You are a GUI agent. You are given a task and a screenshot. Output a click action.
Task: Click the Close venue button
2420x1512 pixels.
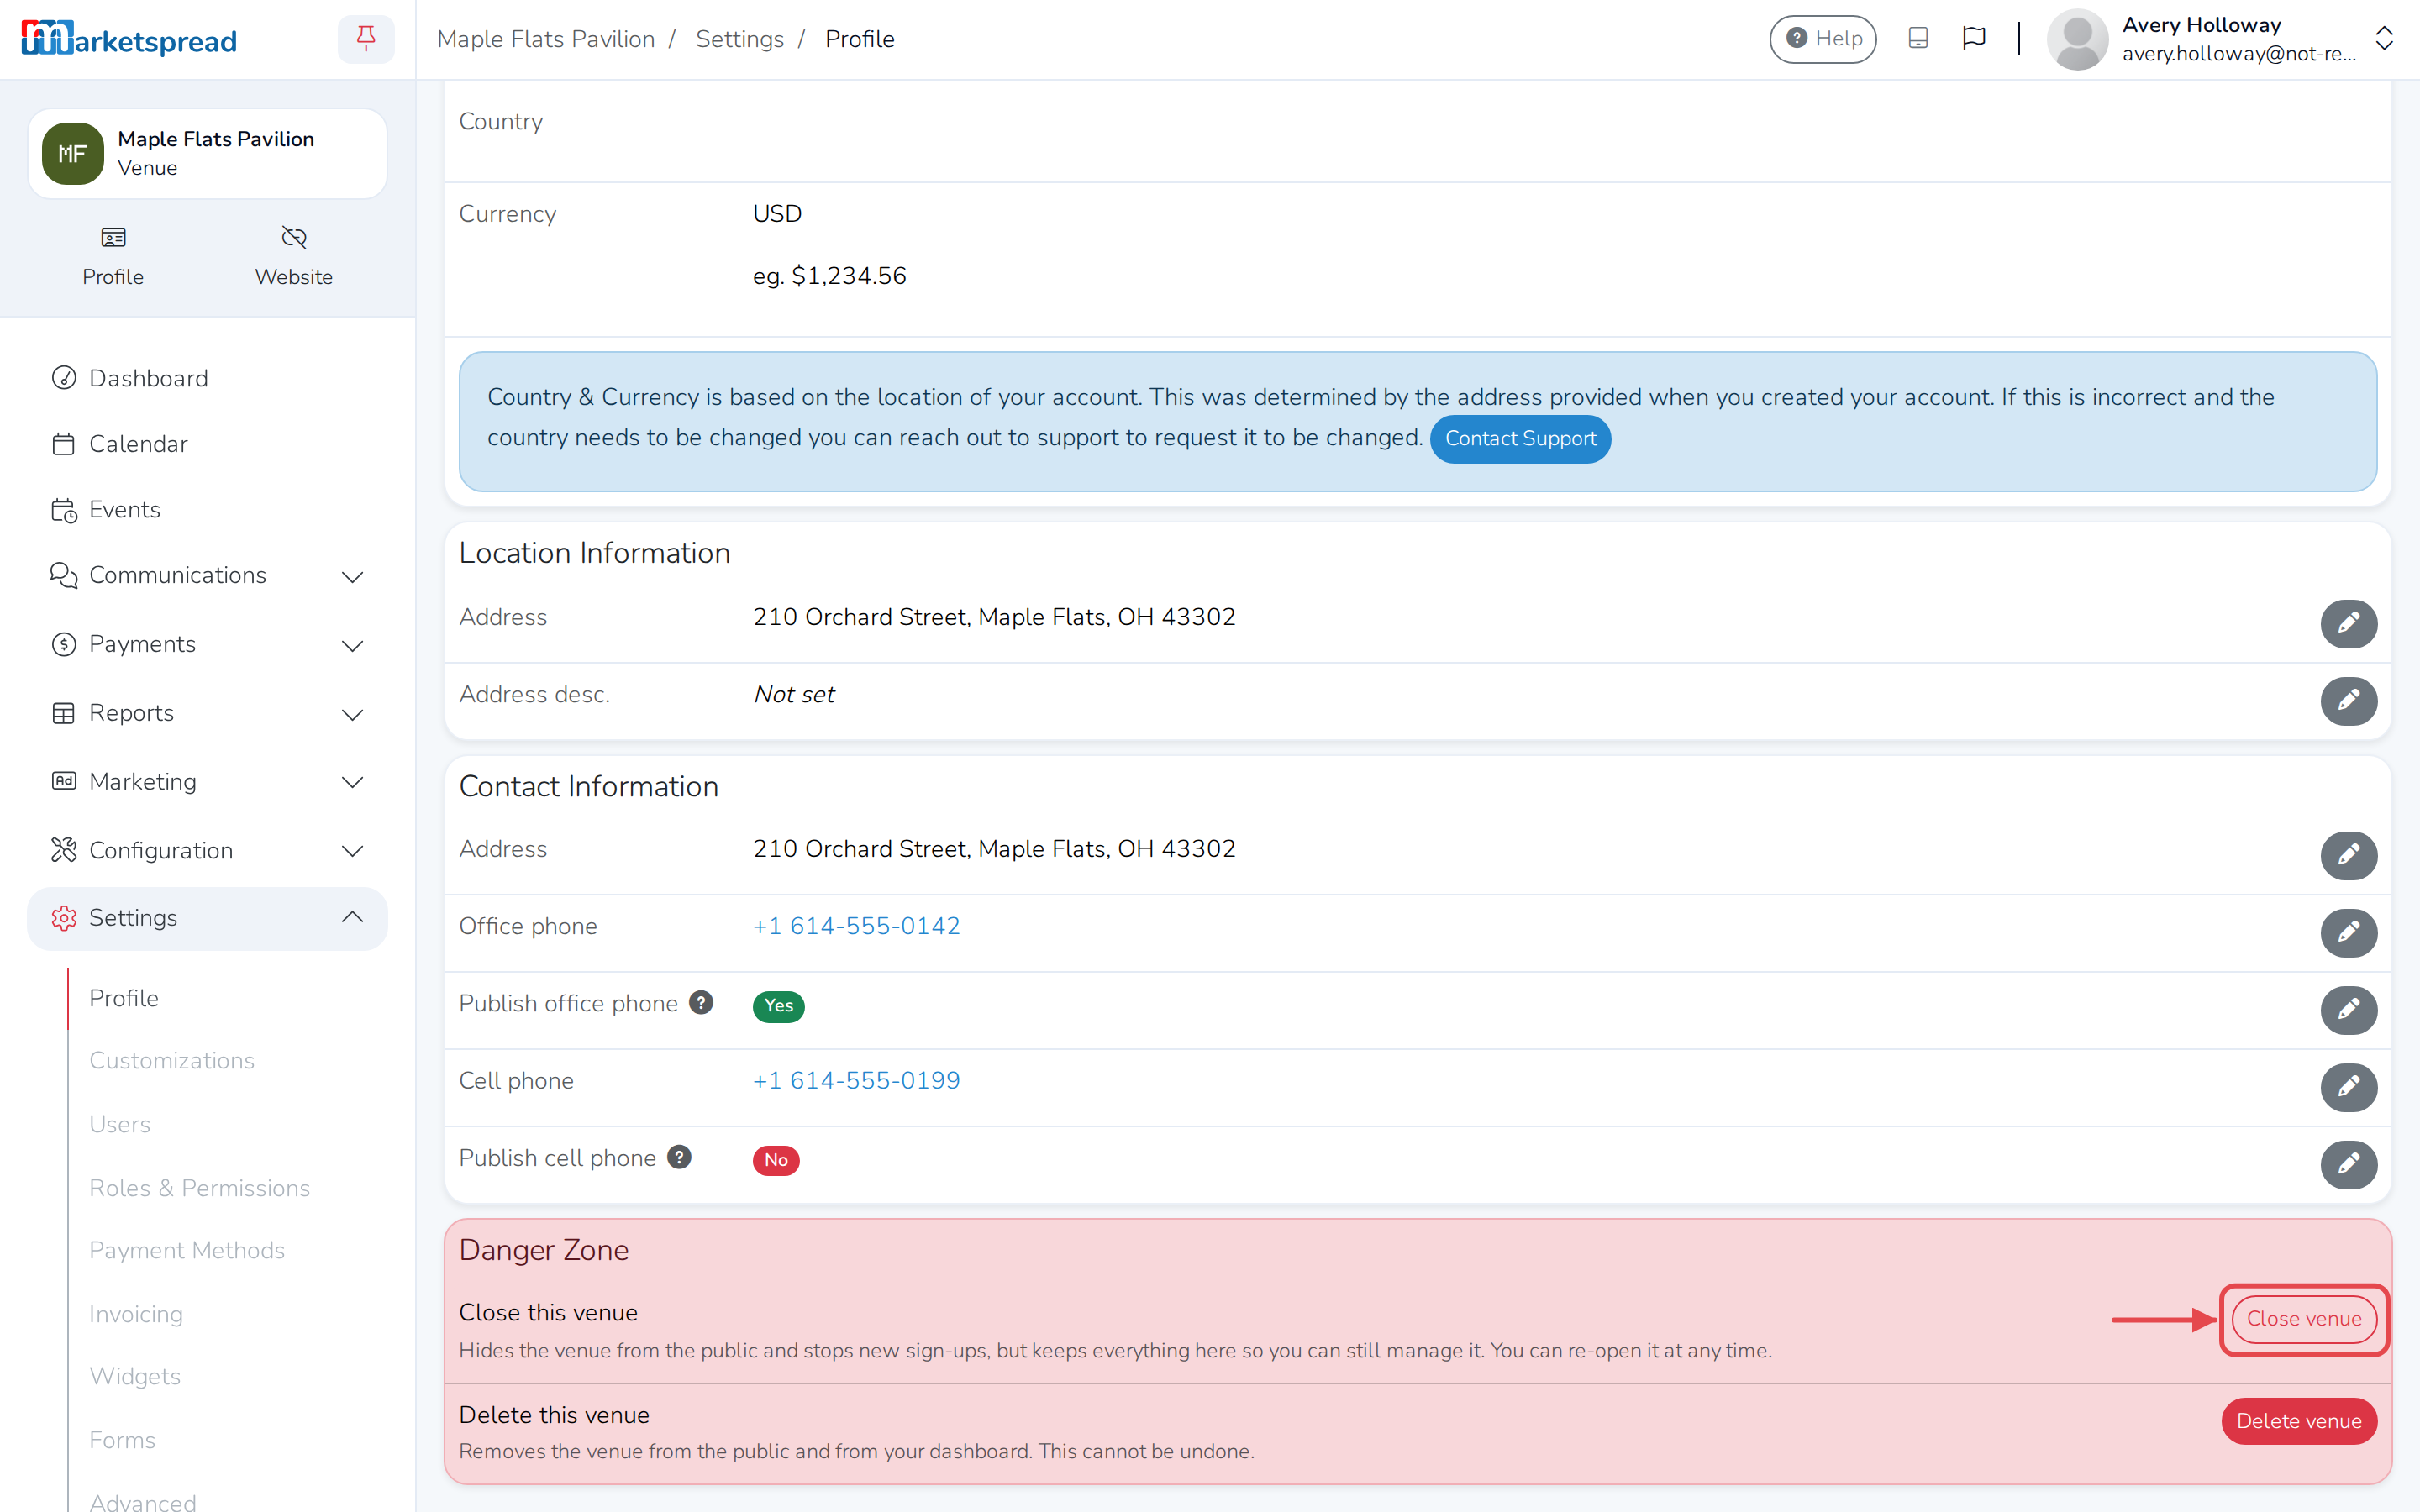[x=2303, y=1319]
